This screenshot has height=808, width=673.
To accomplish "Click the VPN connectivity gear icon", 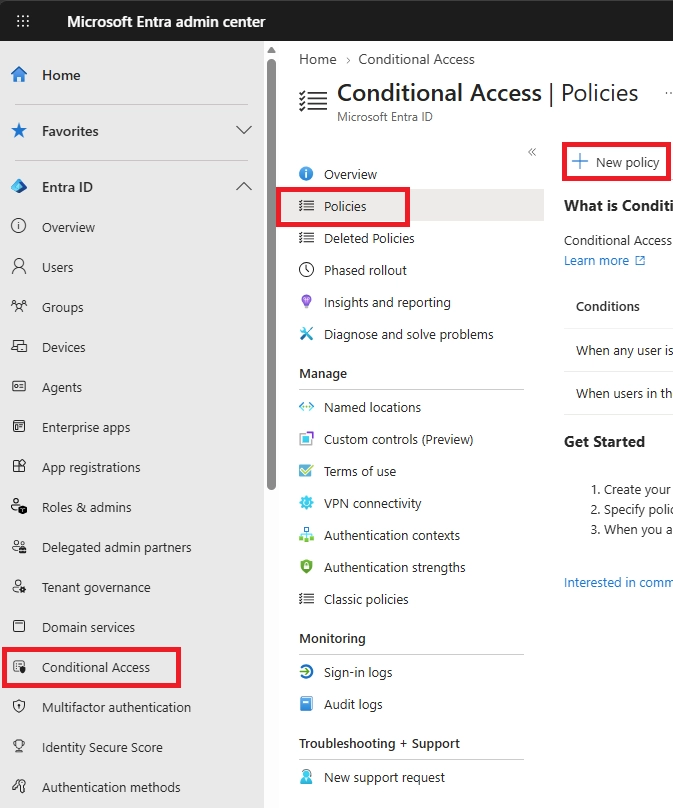I will [x=306, y=502].
